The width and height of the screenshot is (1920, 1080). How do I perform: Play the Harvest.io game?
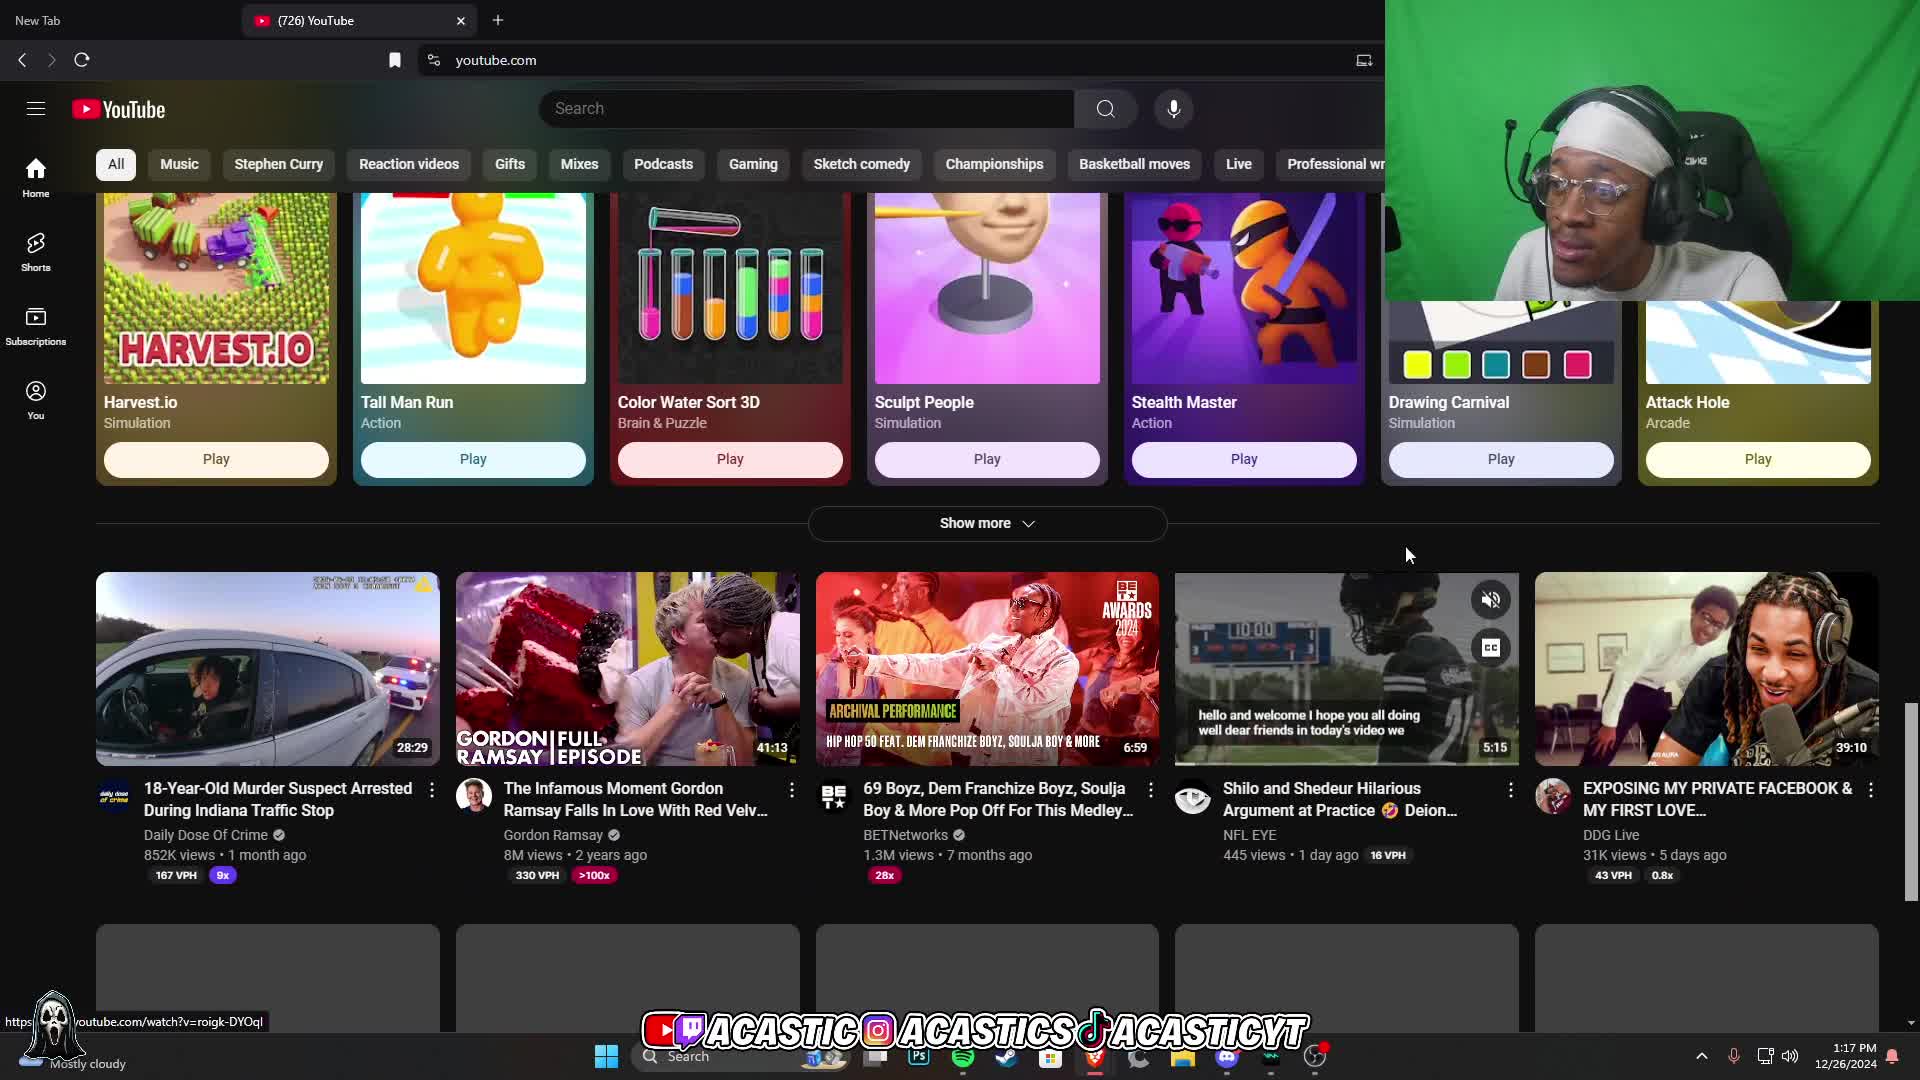coord(216,460)
